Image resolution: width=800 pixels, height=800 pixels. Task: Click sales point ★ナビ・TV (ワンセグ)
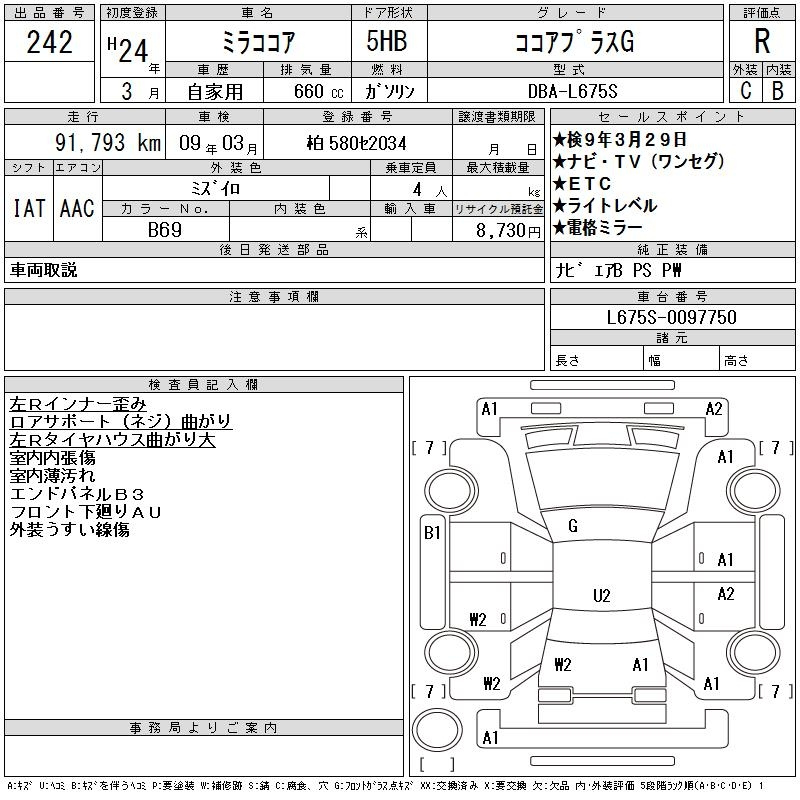click(639, 161)
